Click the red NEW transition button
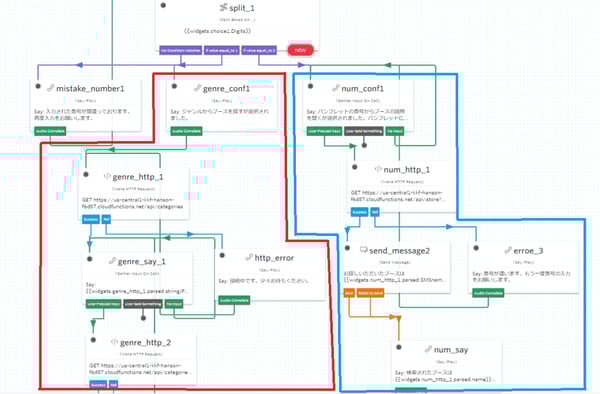The image size is (600, 394). tap(300, 50)
